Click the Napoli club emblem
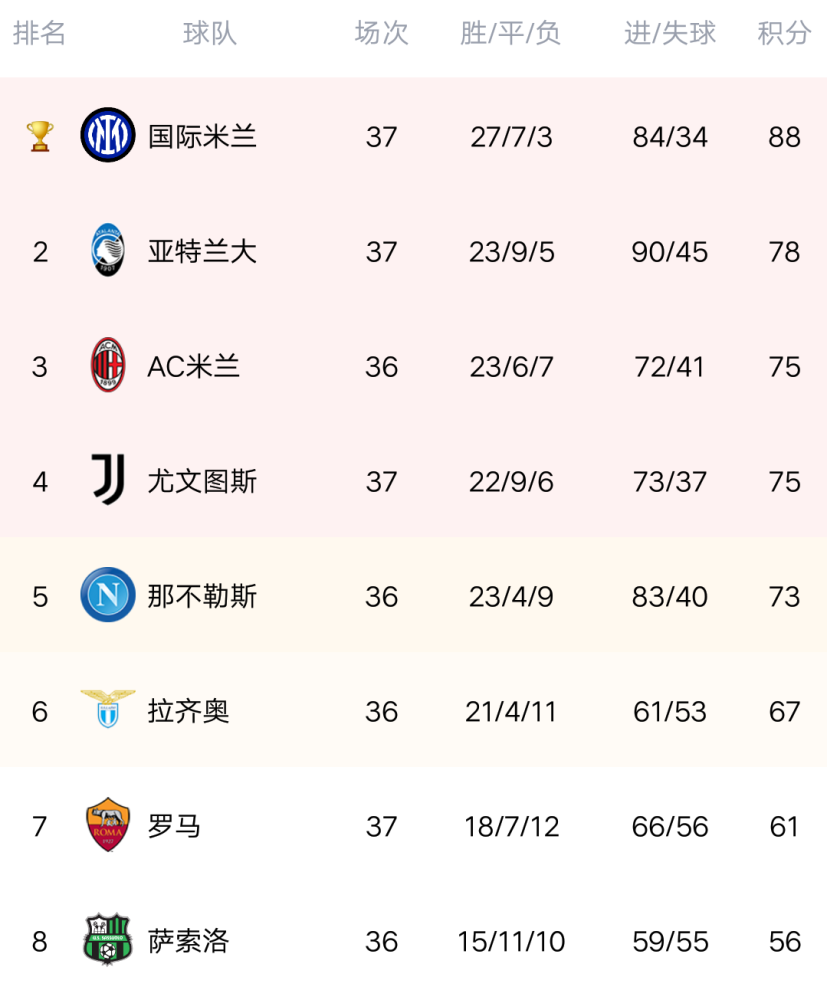Viewport: 827px width, 1000px height. coord(108,594)
